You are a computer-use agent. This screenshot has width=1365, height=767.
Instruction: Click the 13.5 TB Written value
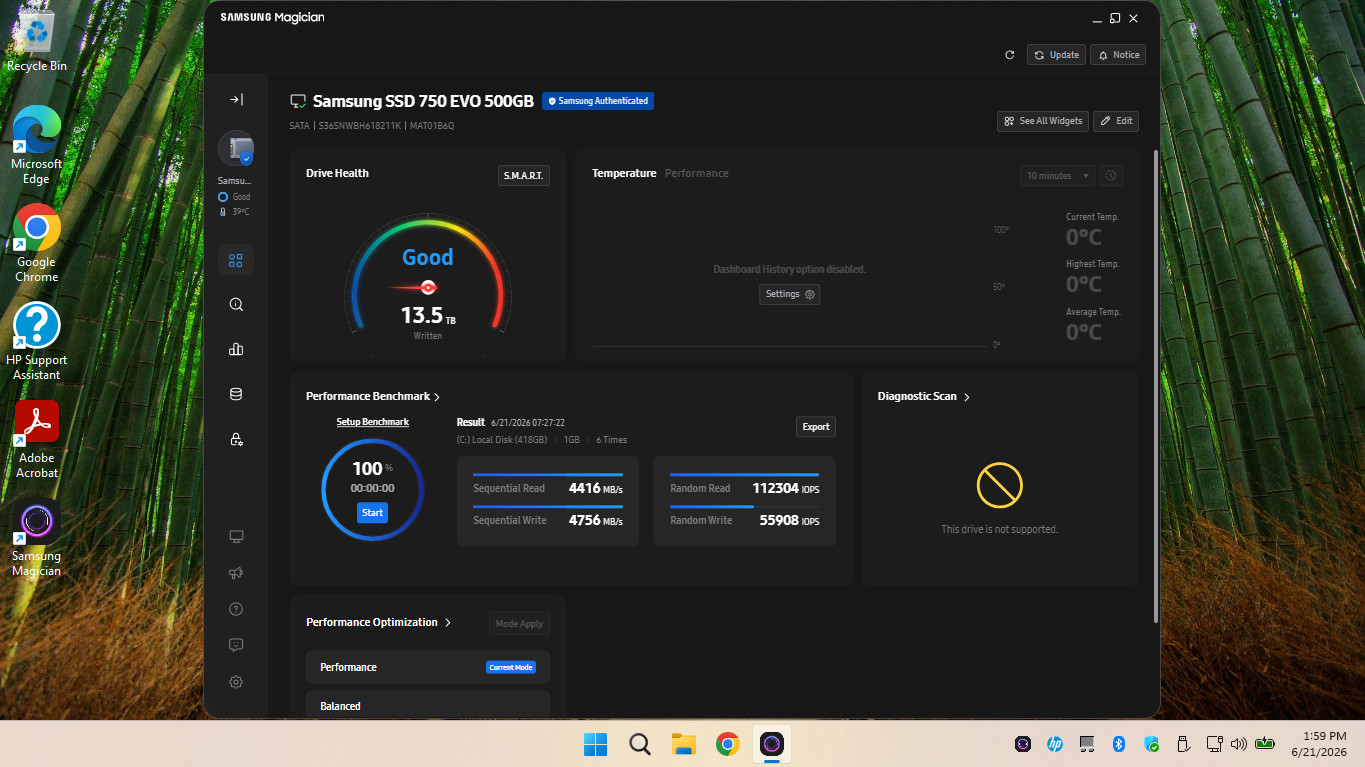pyautogui.click(x=428, y=317)
